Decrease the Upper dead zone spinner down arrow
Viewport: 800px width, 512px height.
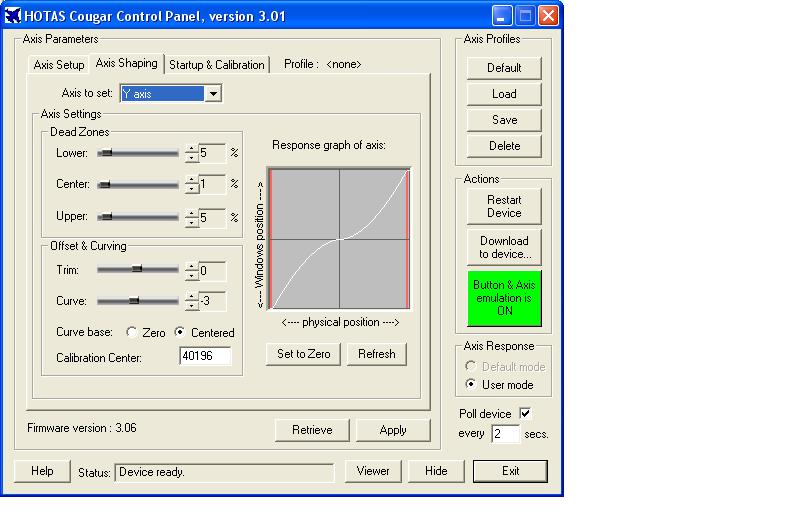[x=192, y=221]
